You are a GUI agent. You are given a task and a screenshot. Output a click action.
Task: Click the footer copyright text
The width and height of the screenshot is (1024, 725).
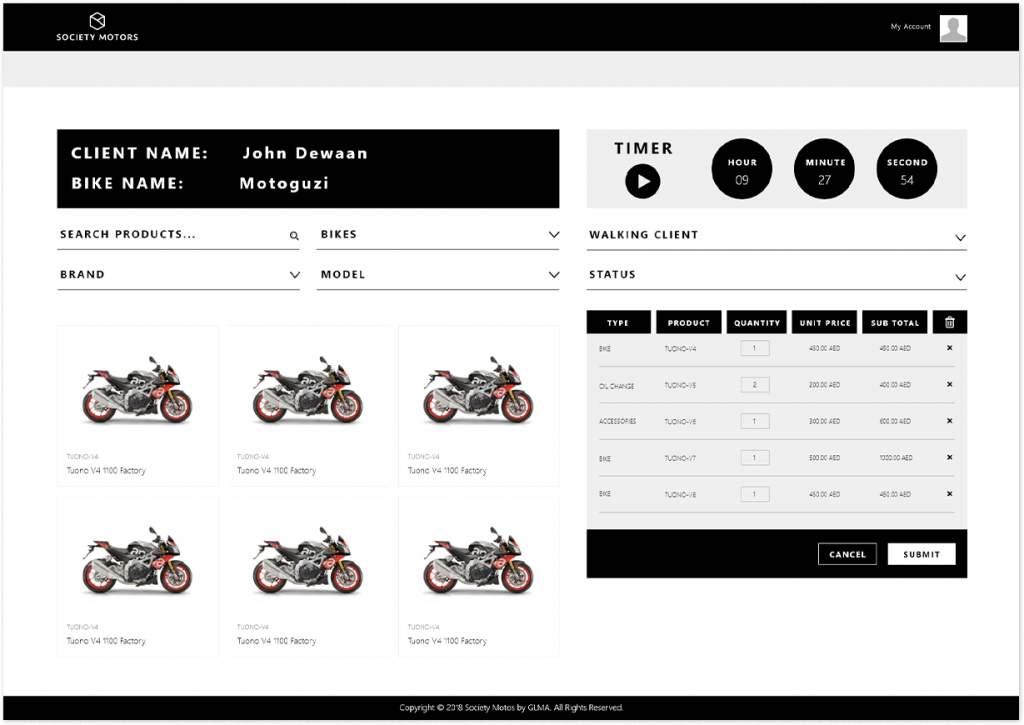point(511,707)
